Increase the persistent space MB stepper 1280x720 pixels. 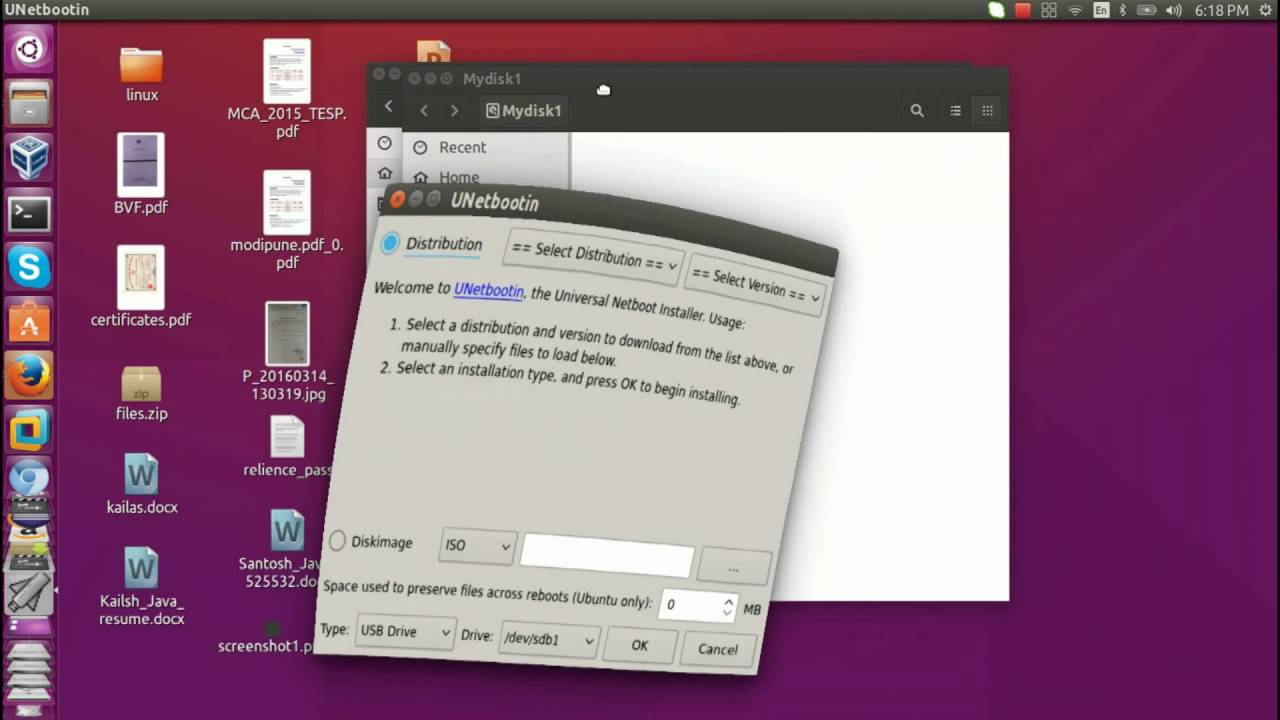pyautogui.click(x=728, y=601)
